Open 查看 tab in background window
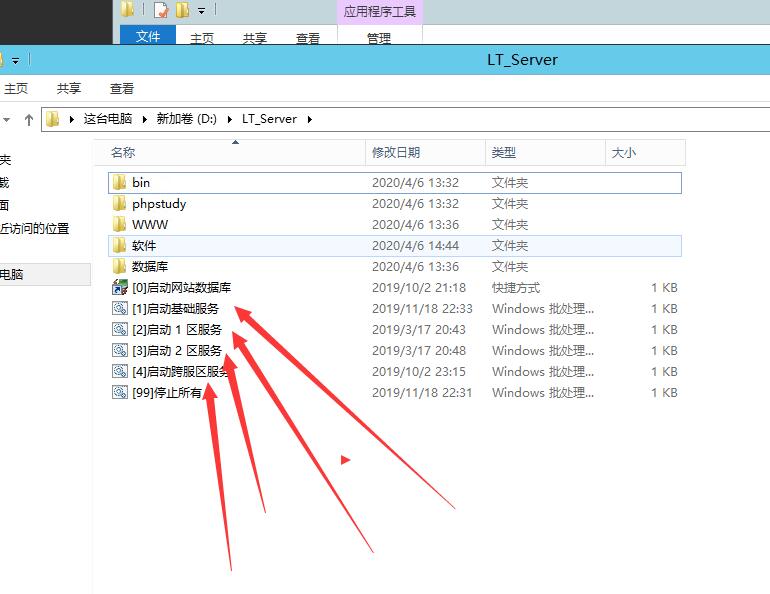 click(308, 38)
